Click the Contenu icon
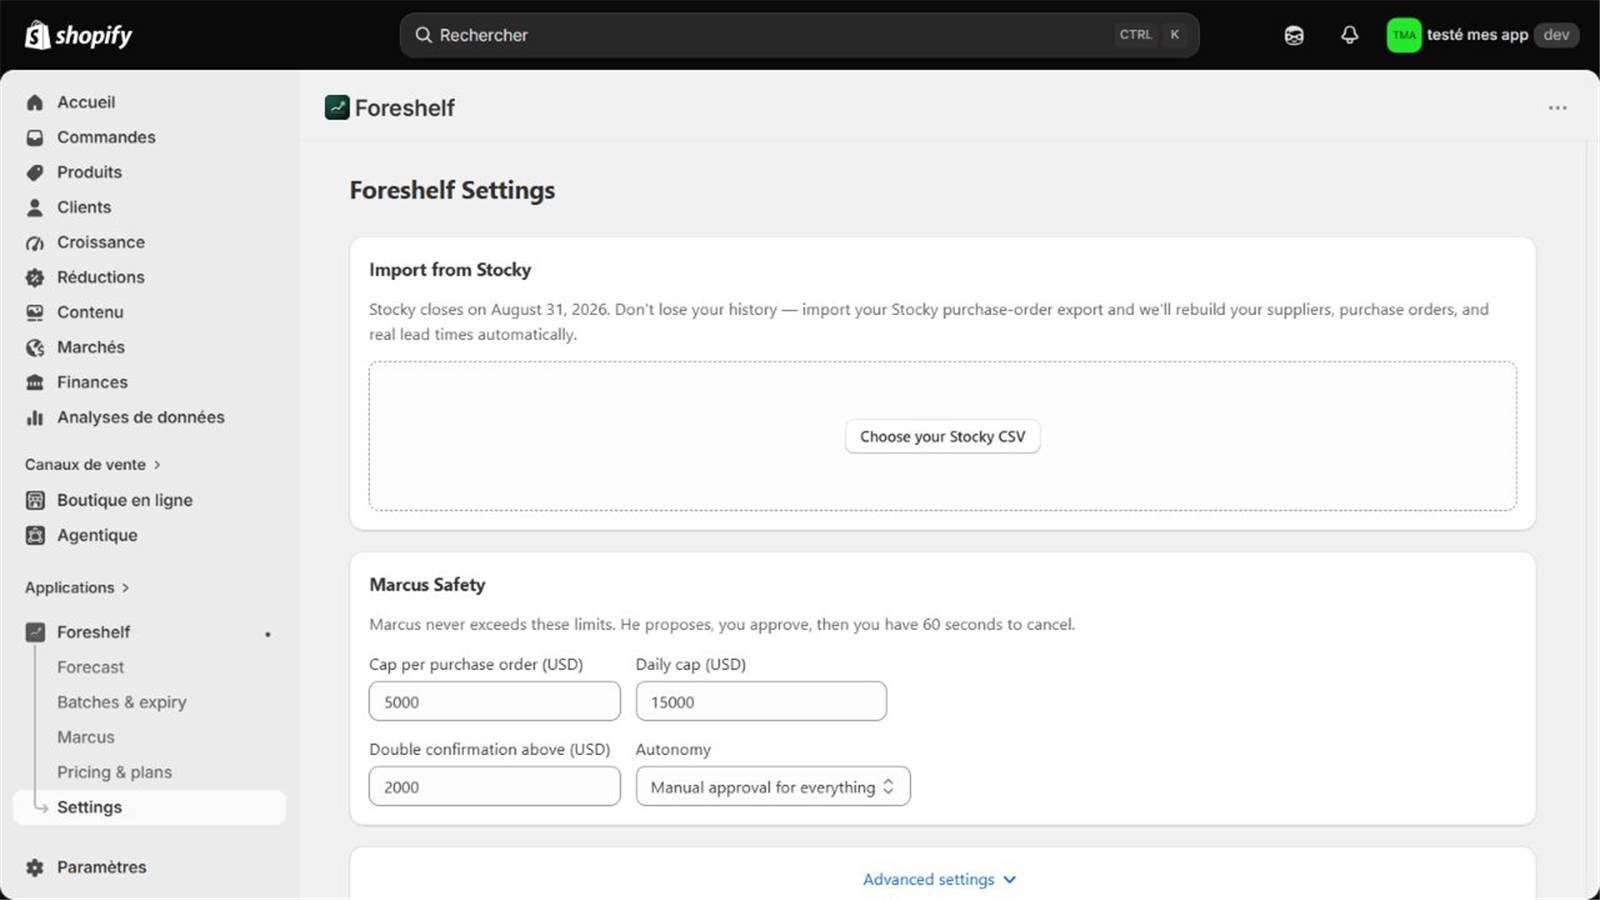This screenshot has width=1600, height=900. (35, 312)
